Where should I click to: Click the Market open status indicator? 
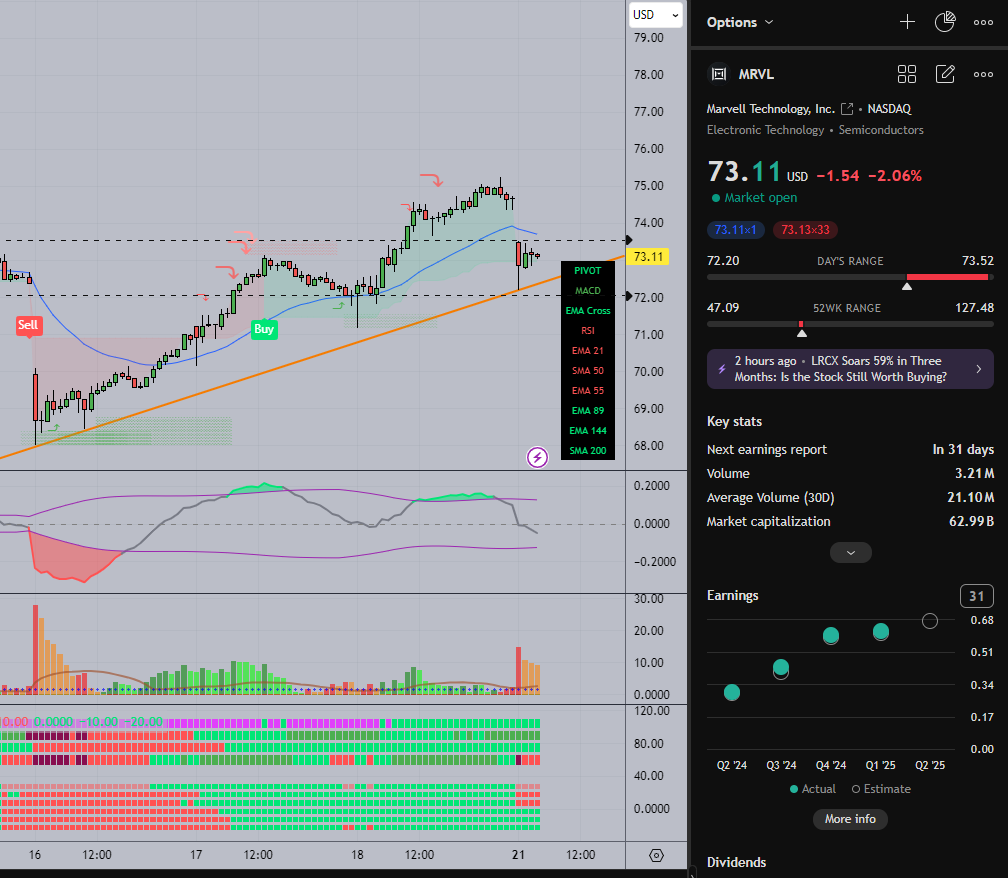[754, 198]
